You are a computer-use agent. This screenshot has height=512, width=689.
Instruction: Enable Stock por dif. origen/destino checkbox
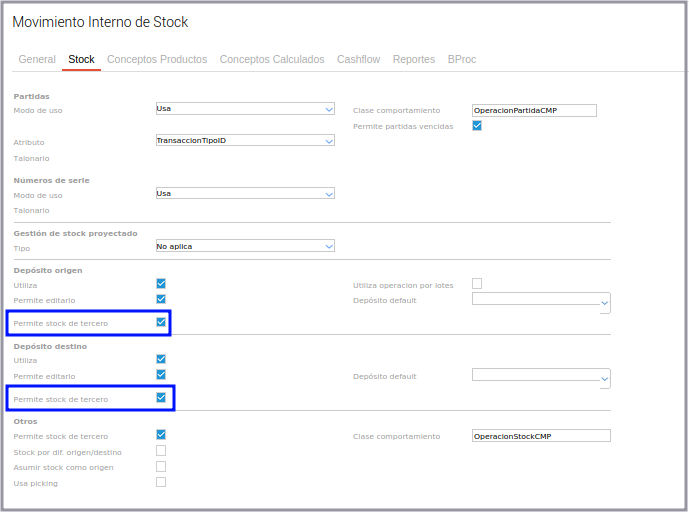161,451
